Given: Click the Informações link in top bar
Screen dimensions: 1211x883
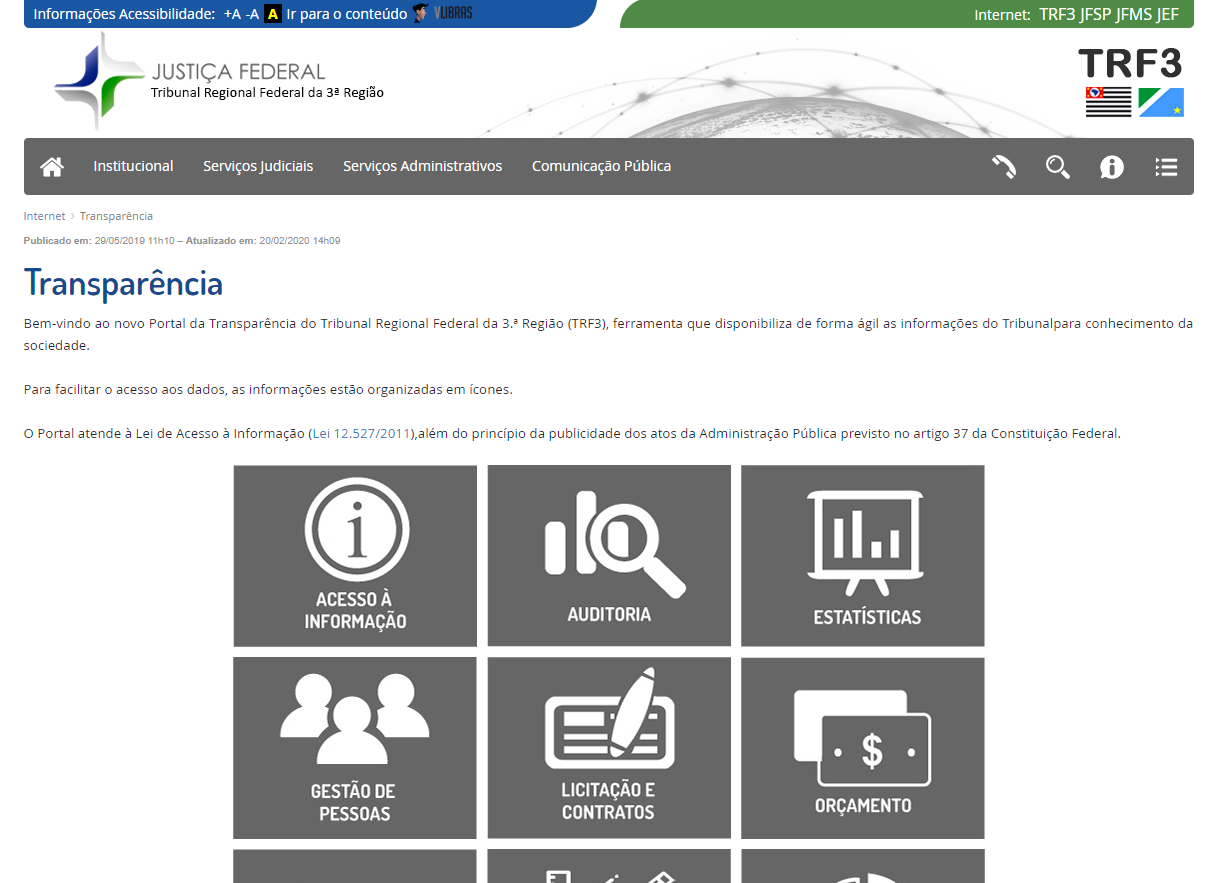Looking at the screenshot, I should 74,14.
